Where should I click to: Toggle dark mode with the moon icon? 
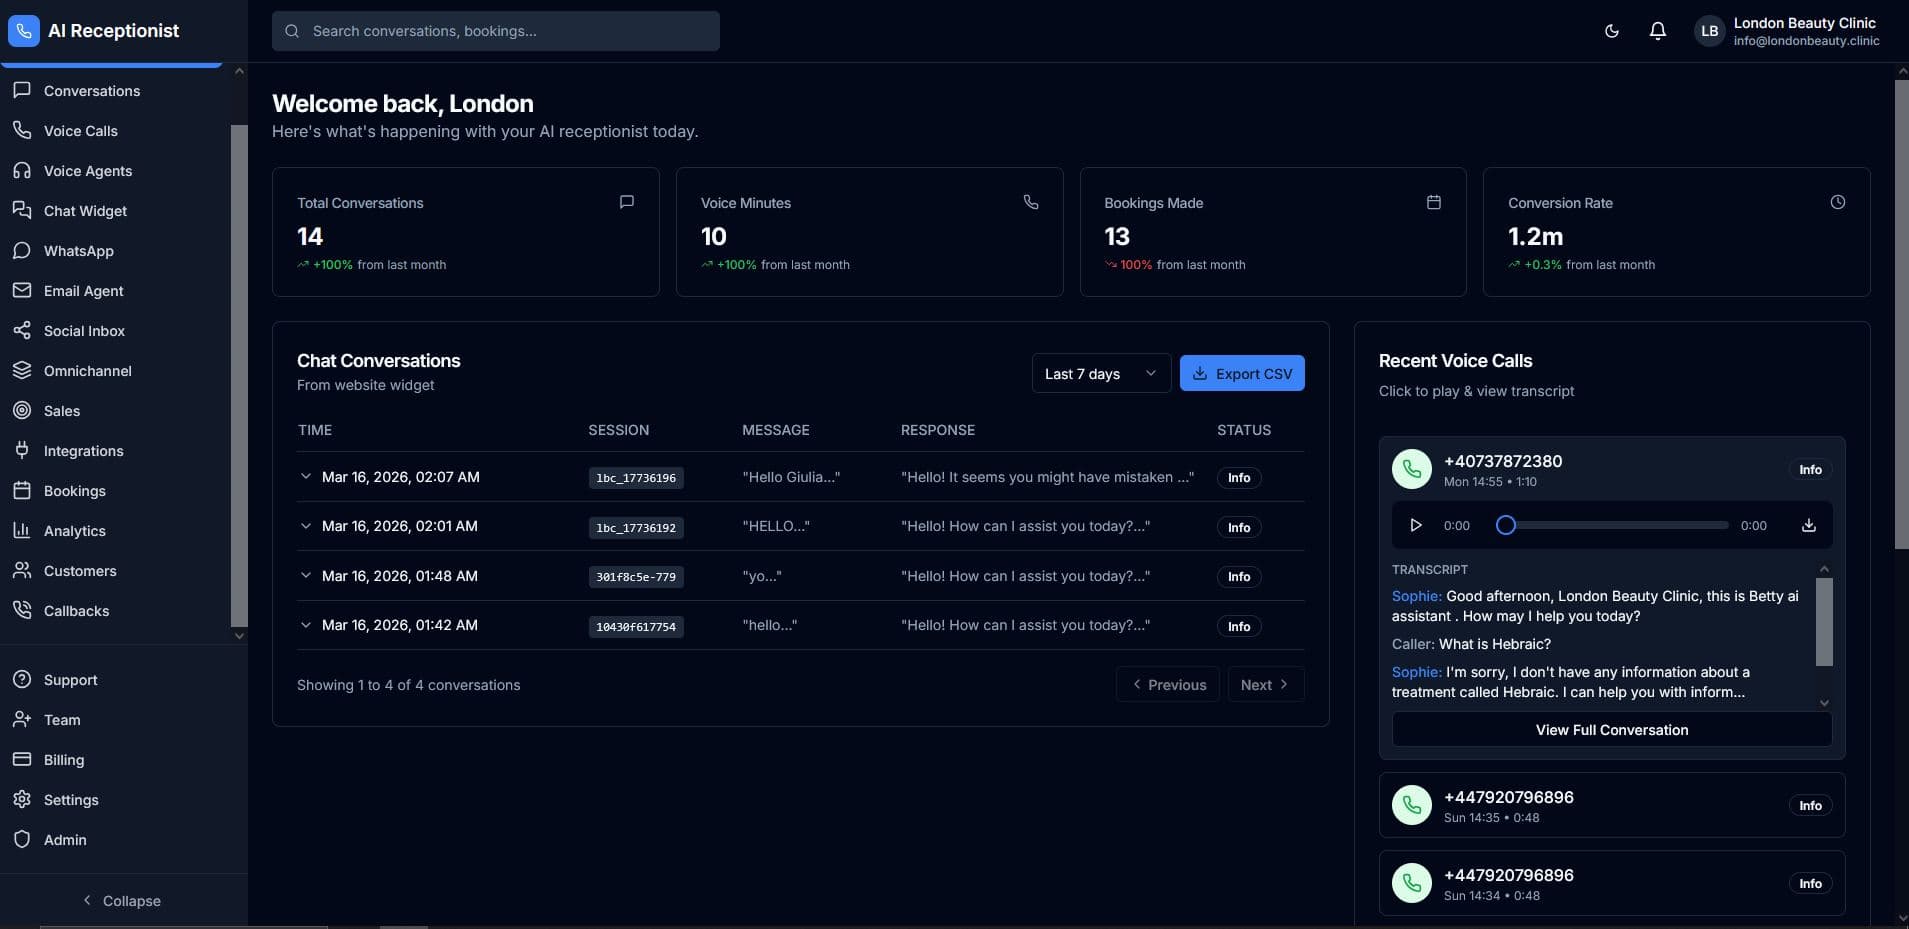click(1611, 31)
